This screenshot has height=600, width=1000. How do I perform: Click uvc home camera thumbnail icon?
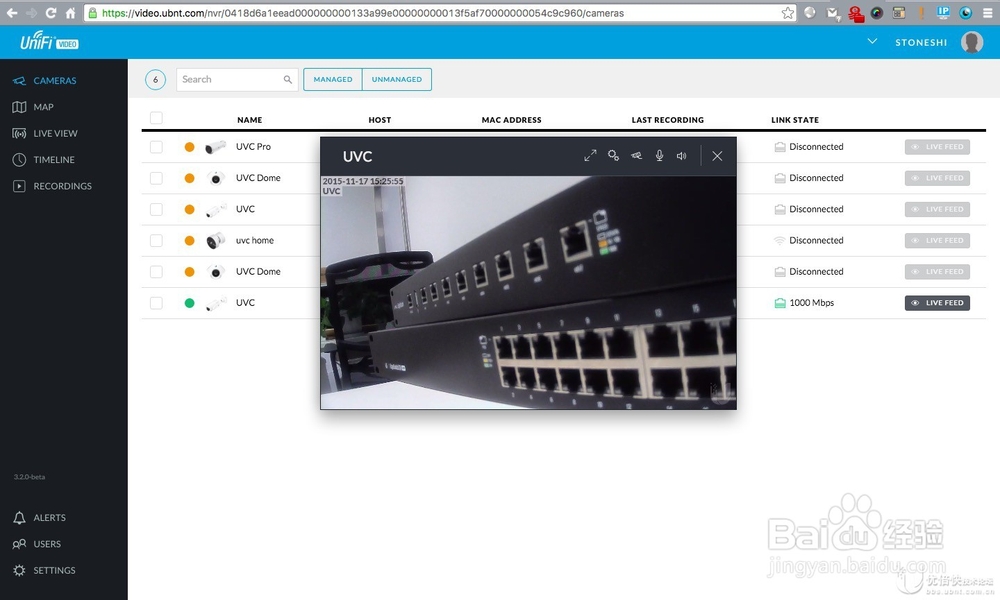216,240
